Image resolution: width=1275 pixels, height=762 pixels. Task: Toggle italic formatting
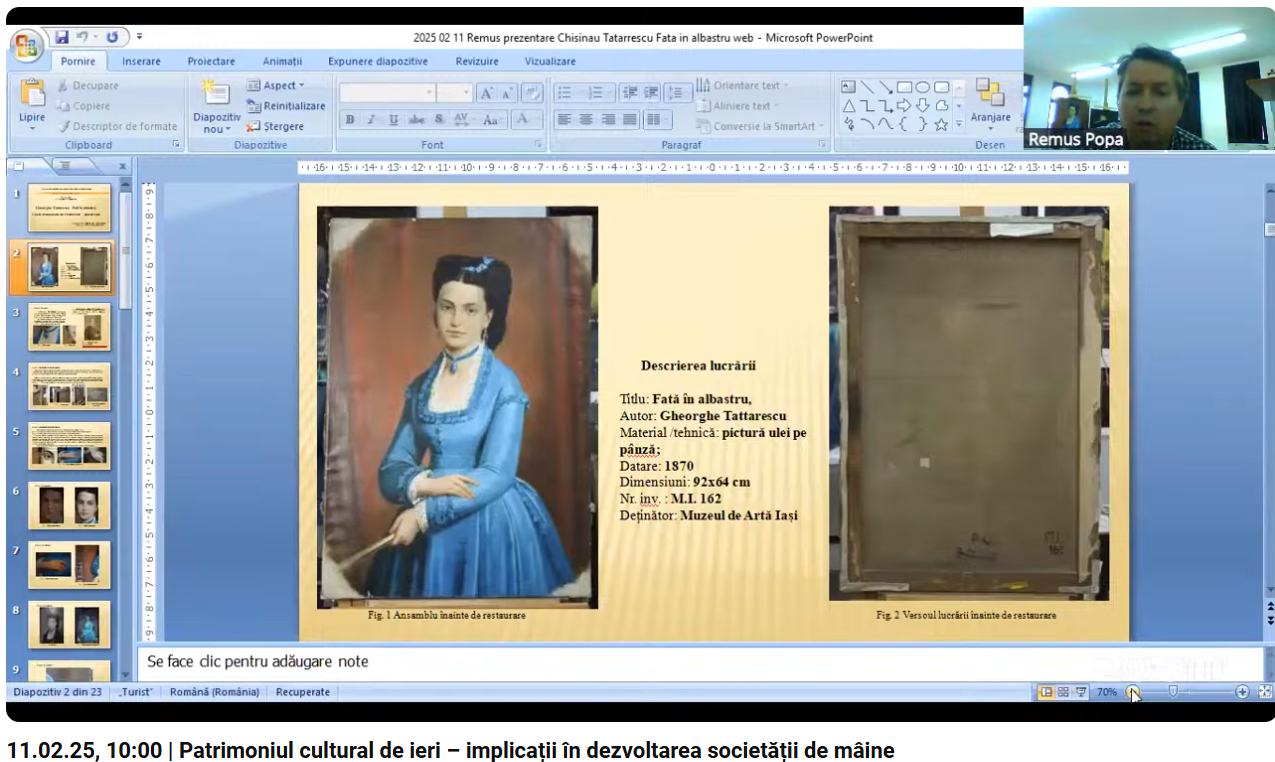371,120
